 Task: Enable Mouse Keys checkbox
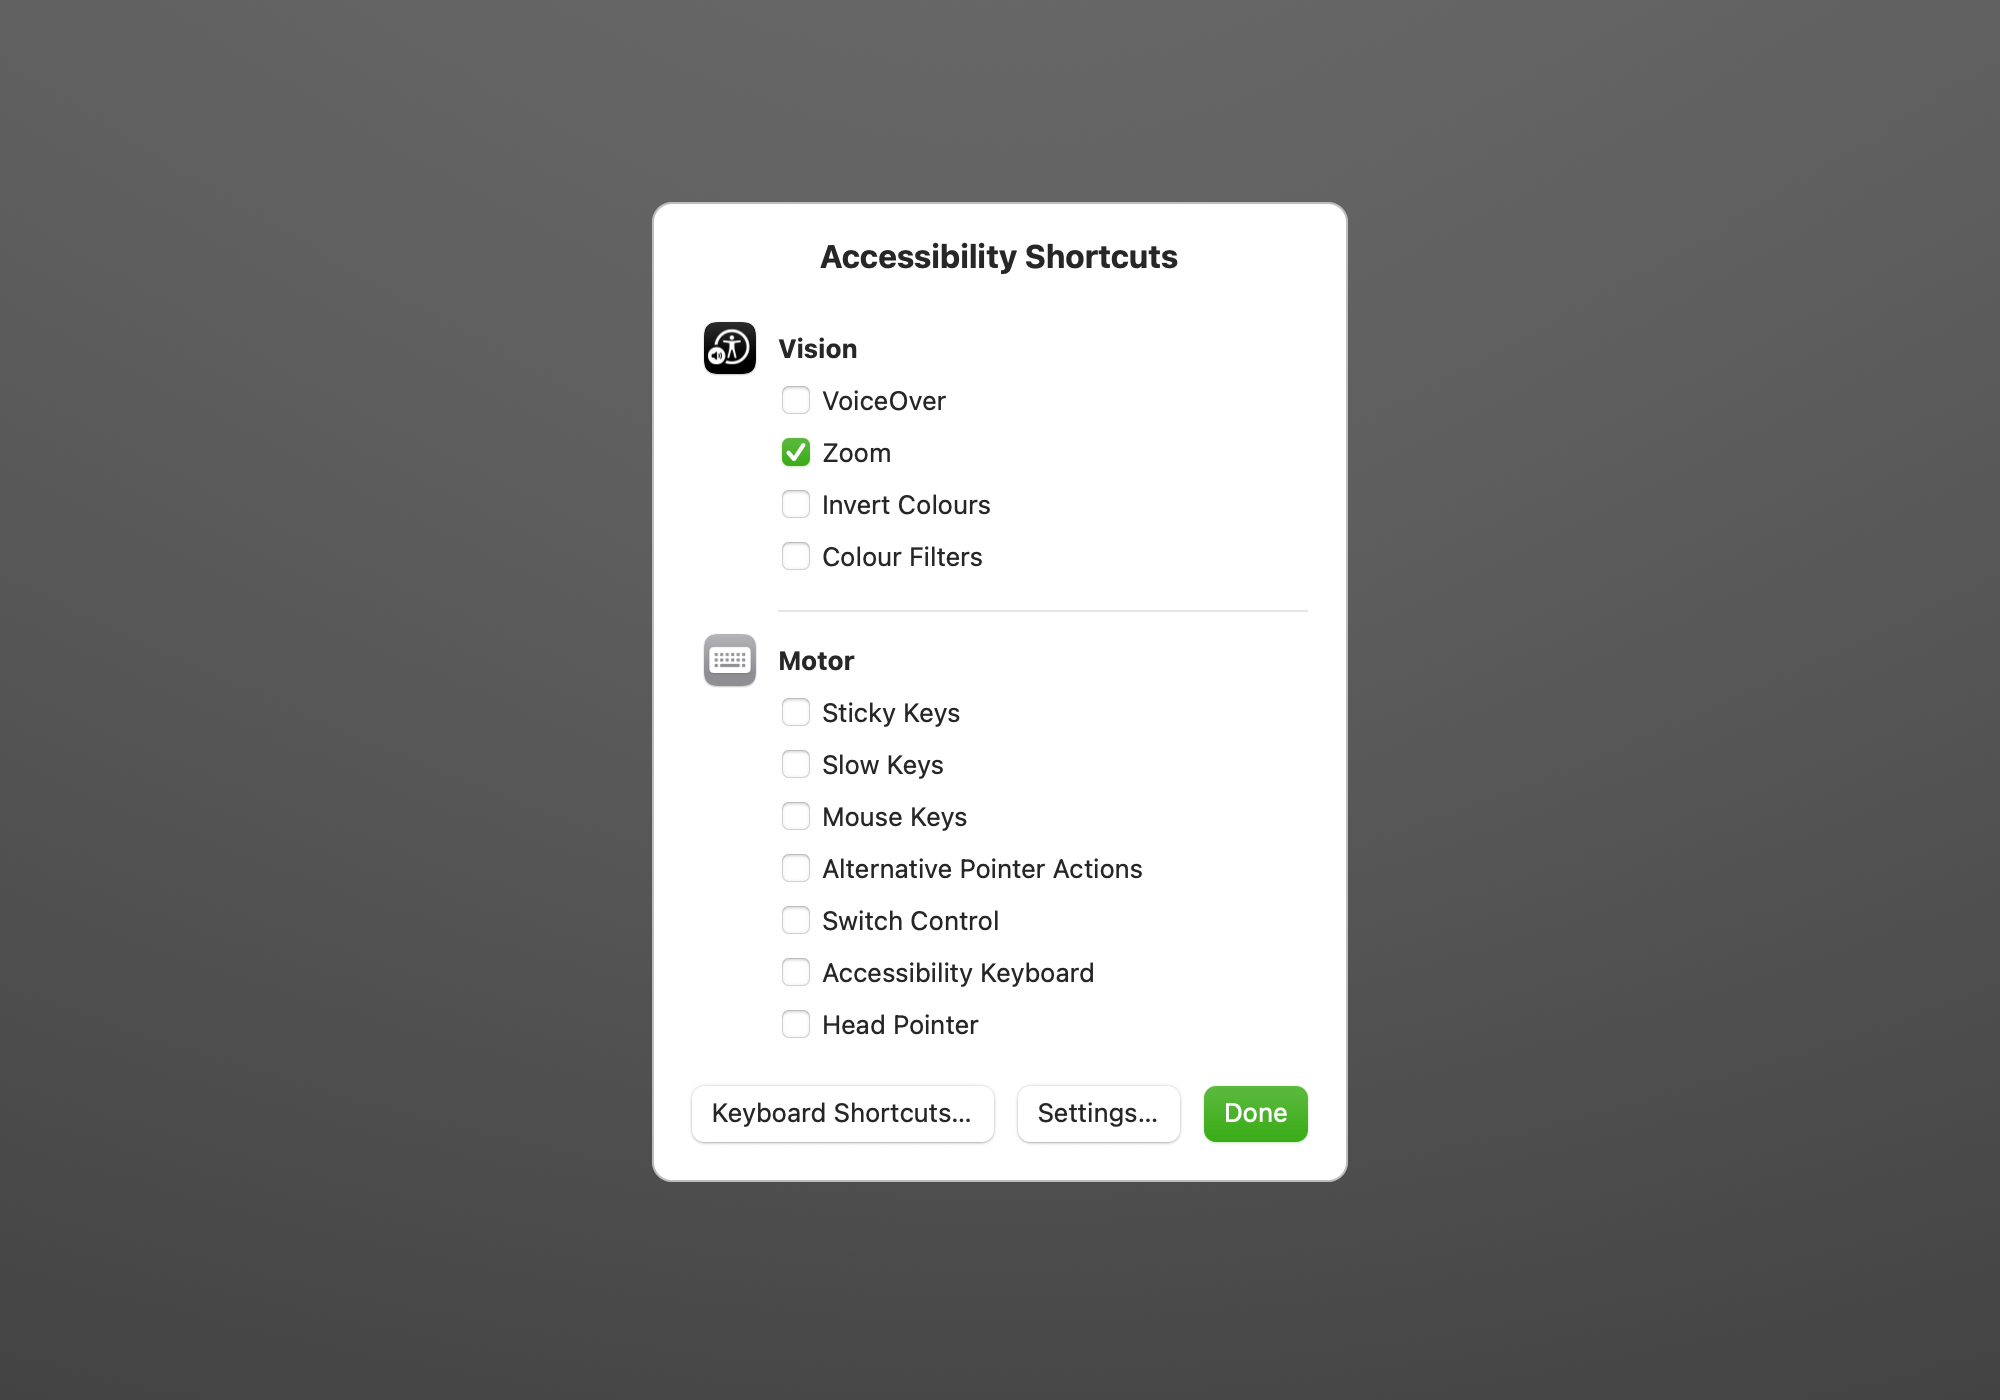click(796, 816)
